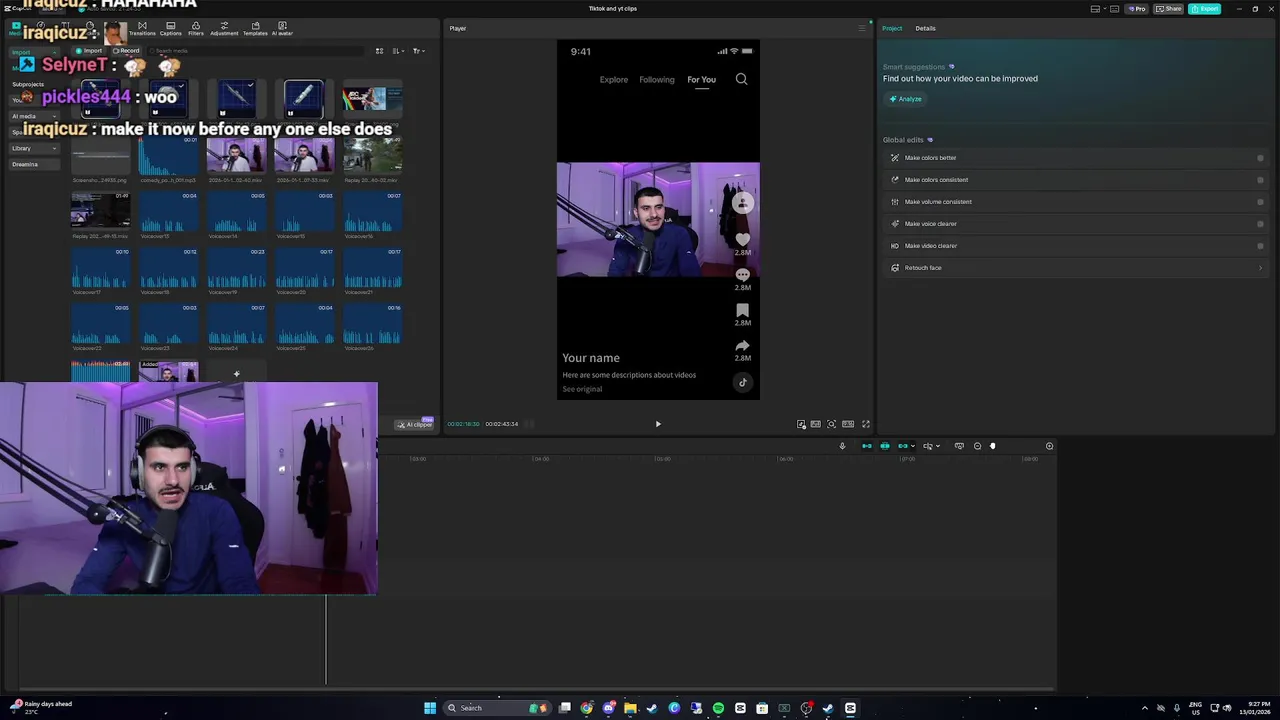Screen dimensions: 1280x720
Task: Play the video preview
Action: click(x=658, y=424)
